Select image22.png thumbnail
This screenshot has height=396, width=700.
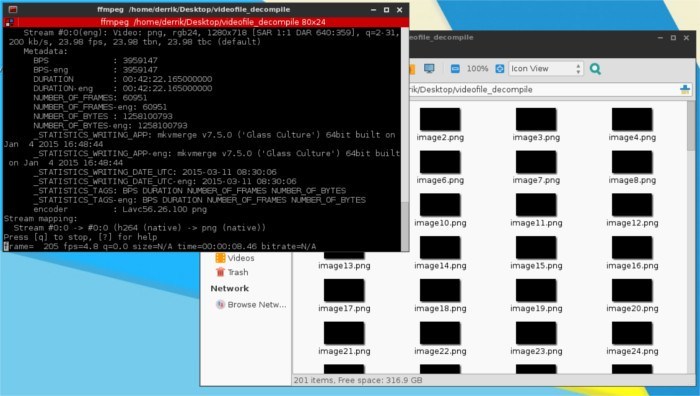coord(440,333)
